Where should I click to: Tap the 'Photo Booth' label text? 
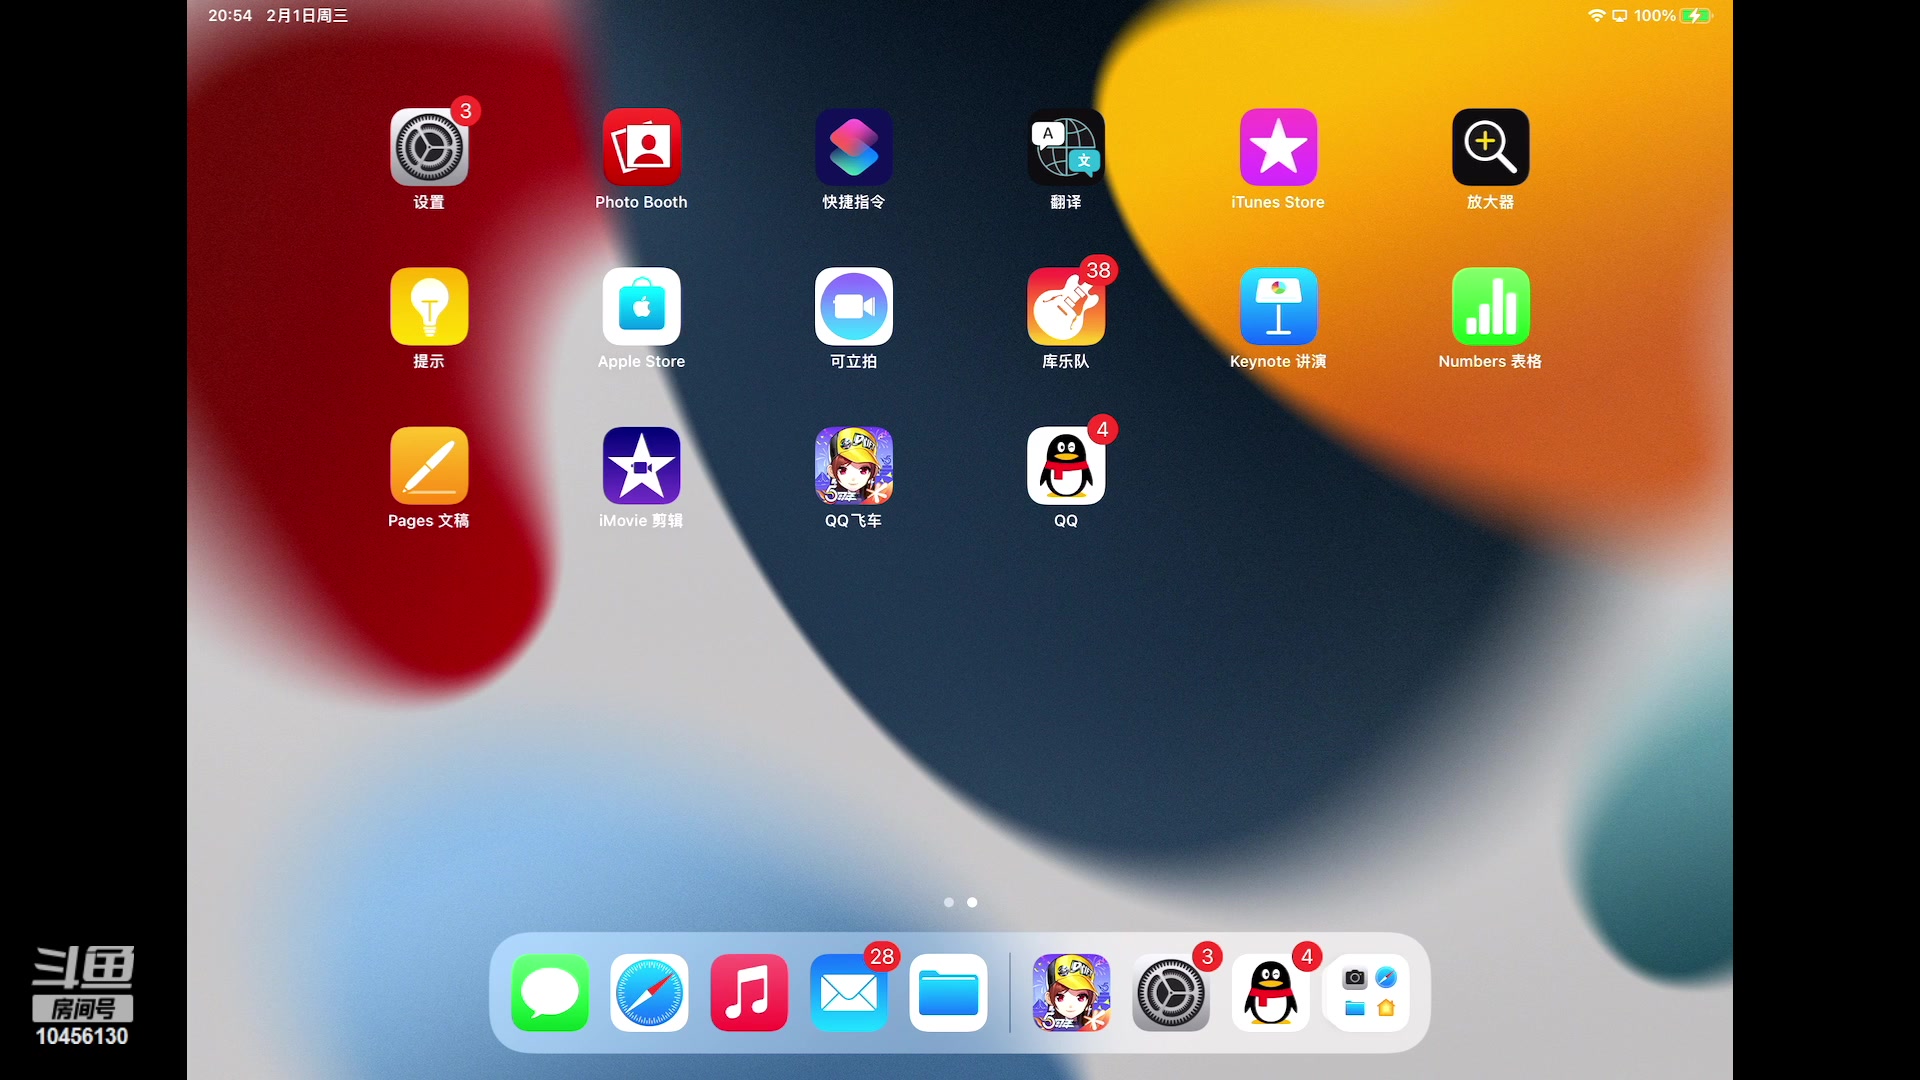tap(641, 202)
